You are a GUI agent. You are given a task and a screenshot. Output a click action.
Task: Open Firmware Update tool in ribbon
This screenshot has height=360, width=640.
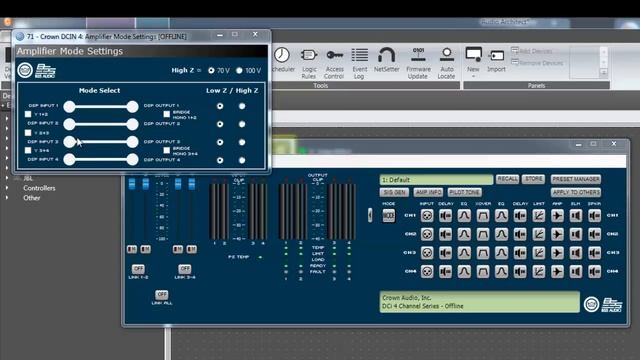point(418,63)
